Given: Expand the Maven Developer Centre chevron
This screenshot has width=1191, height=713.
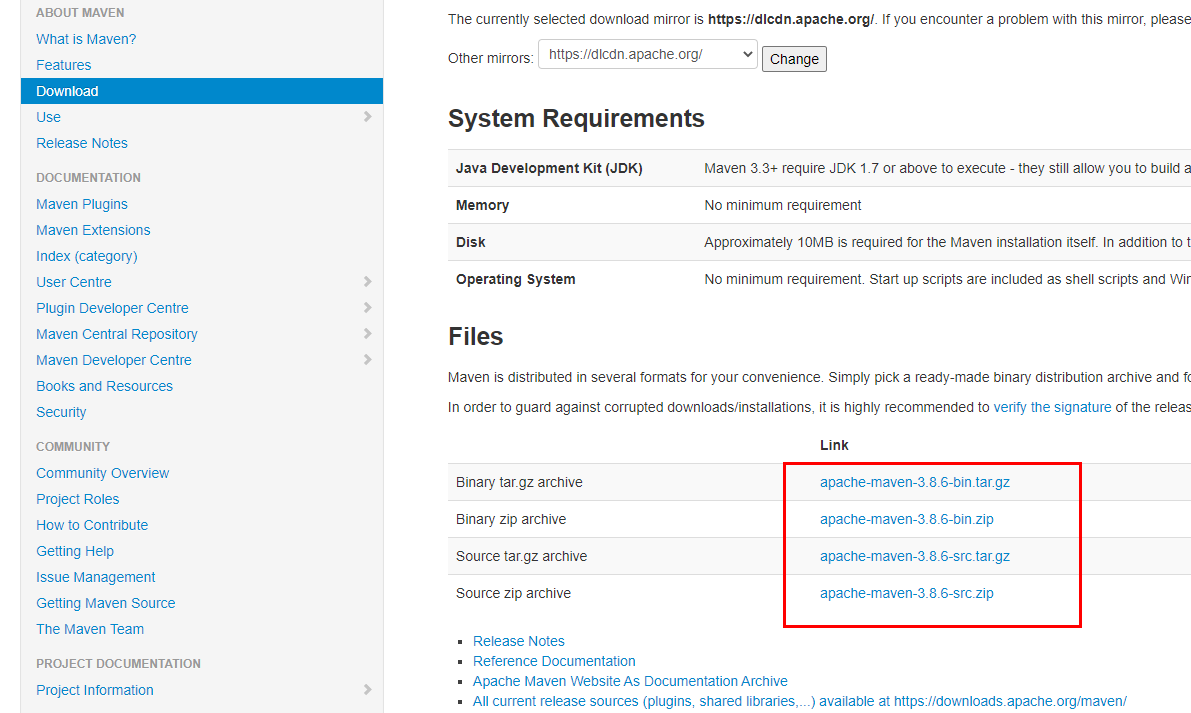Looking at the screenshot, I should click(x=368, y=359).
